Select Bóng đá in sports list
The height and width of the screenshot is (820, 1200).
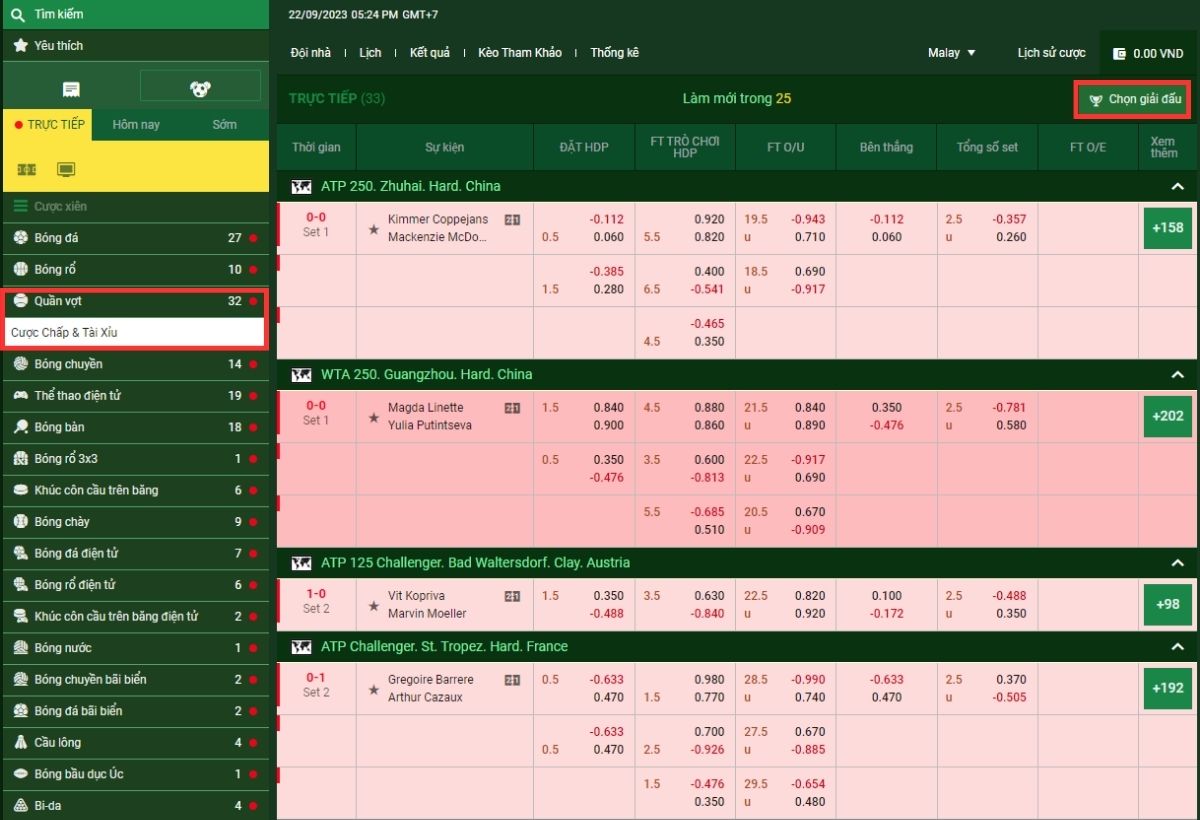56,238
